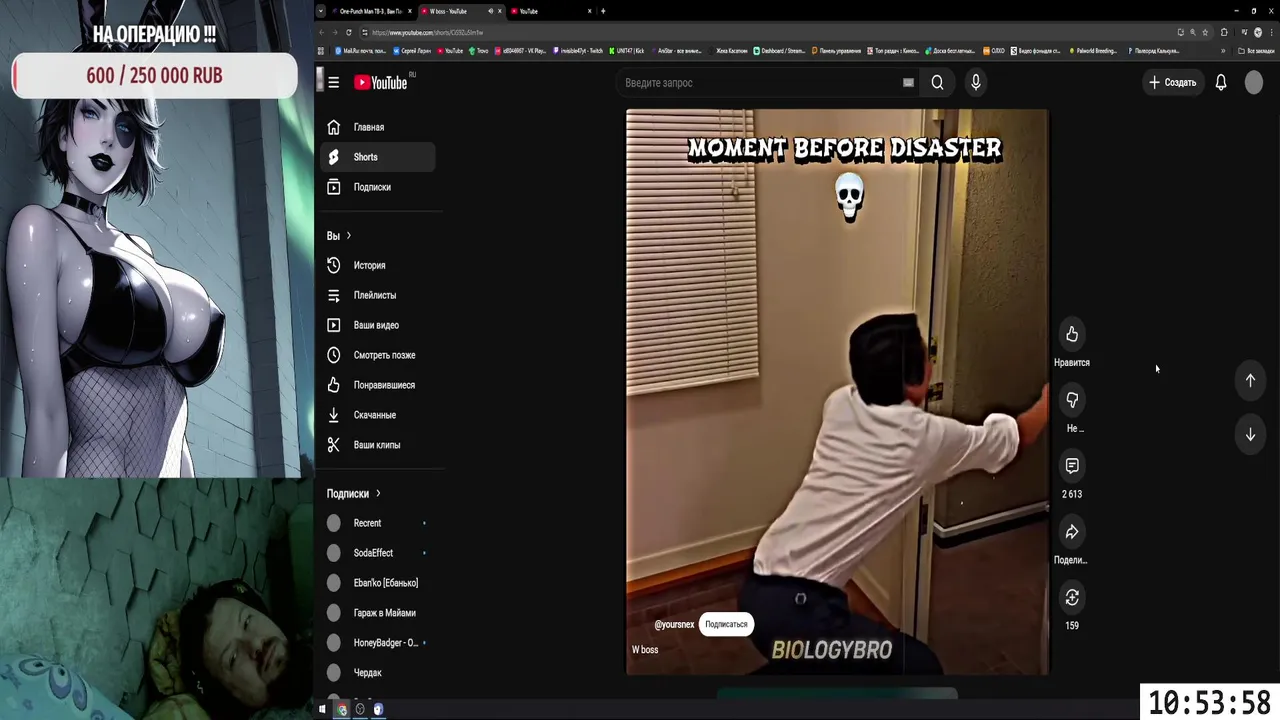Click the search magnifier button
This screenshot has width=1280, height=720.
tap(937, 83)
